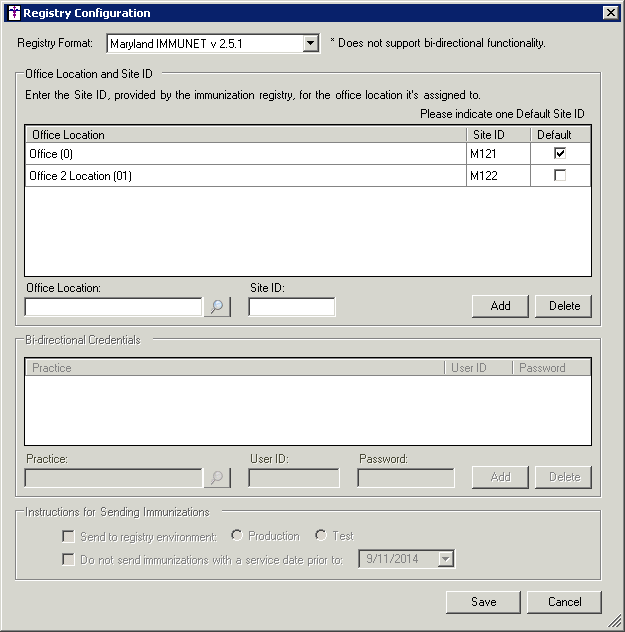Viewport: 625px width, 632px height.
Task: Cancel the registry configuration dialog
Action: pyautogui.click(x=564, y=601)
